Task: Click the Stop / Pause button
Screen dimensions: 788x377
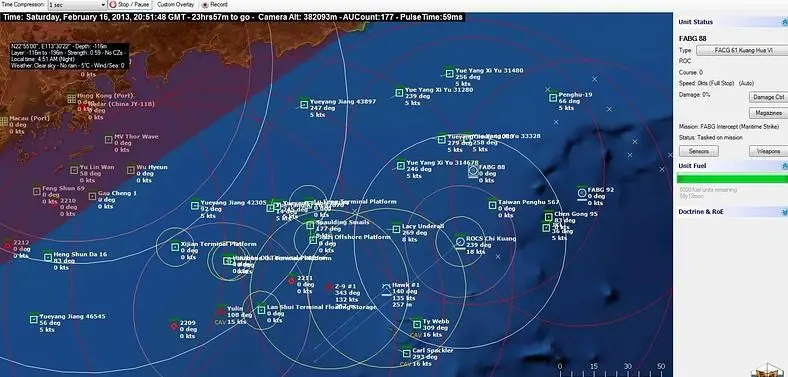Action: coord(130,5)
